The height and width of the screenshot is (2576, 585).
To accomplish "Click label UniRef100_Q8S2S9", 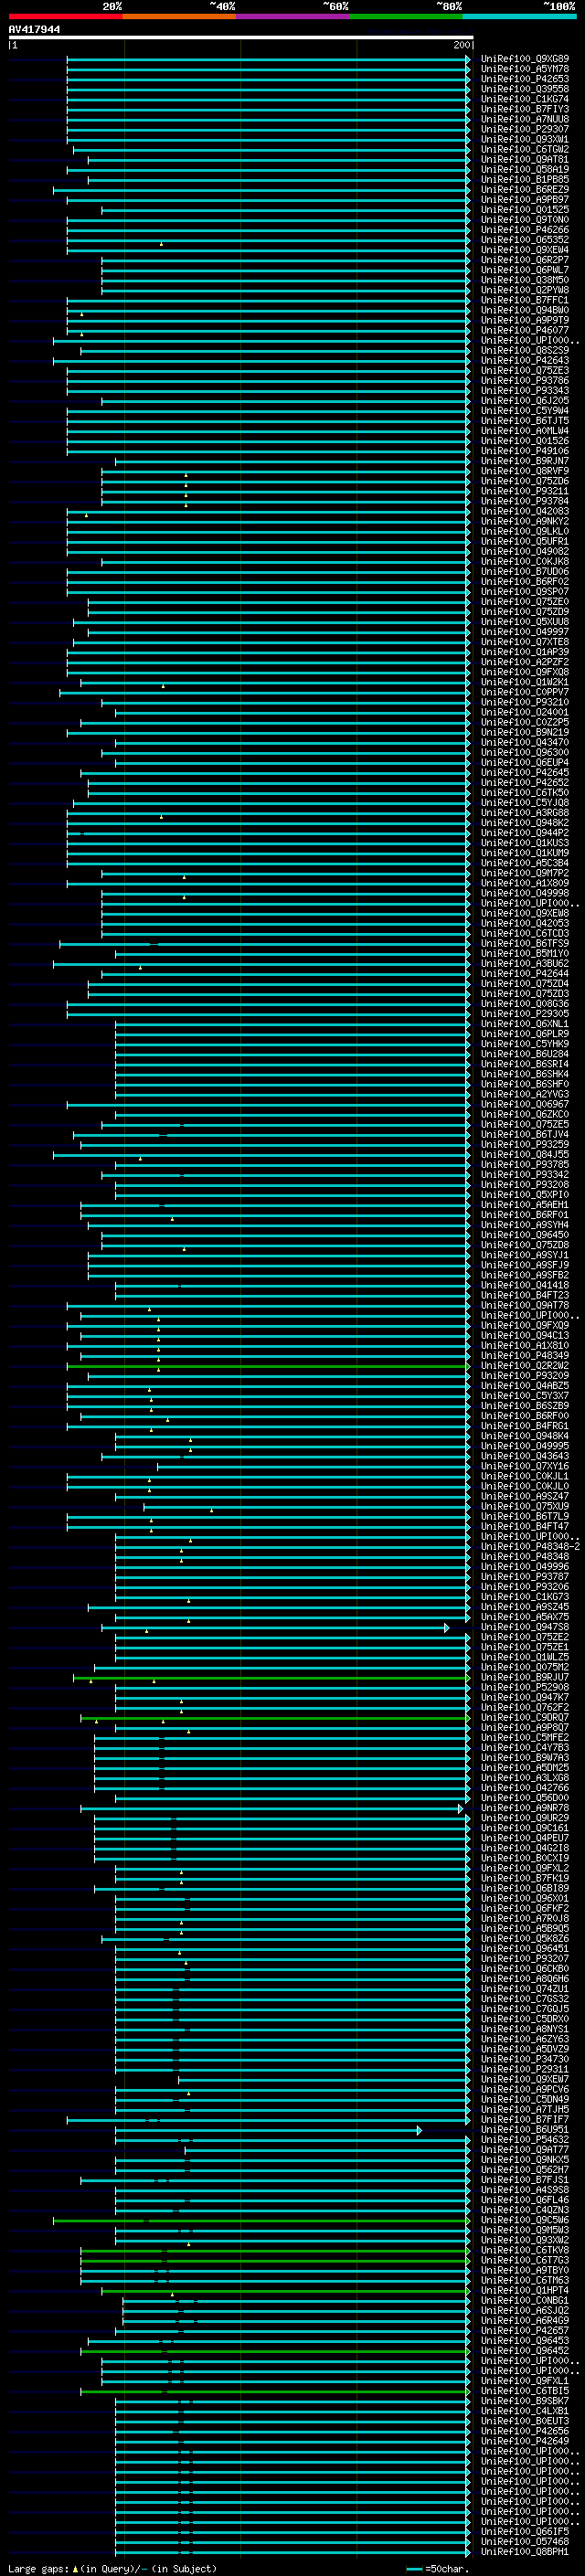I will [525, 350].
